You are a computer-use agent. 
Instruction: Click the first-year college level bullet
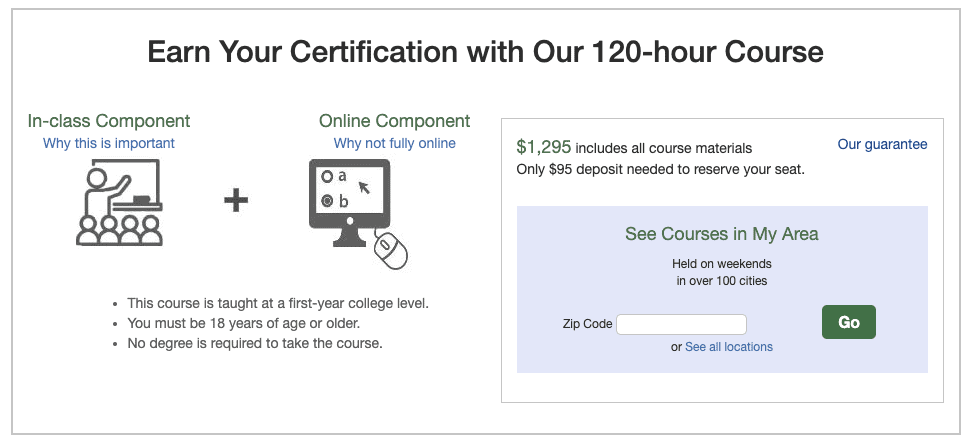click(284, 303)
